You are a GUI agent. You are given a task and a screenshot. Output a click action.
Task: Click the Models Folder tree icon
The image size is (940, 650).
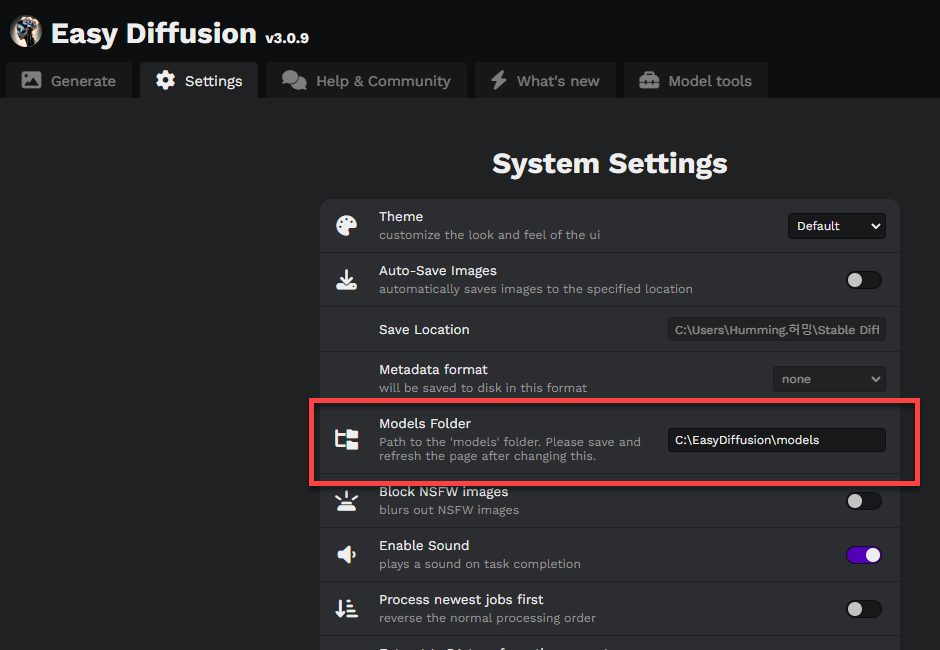pyautogui.click(x=347, y=440)
